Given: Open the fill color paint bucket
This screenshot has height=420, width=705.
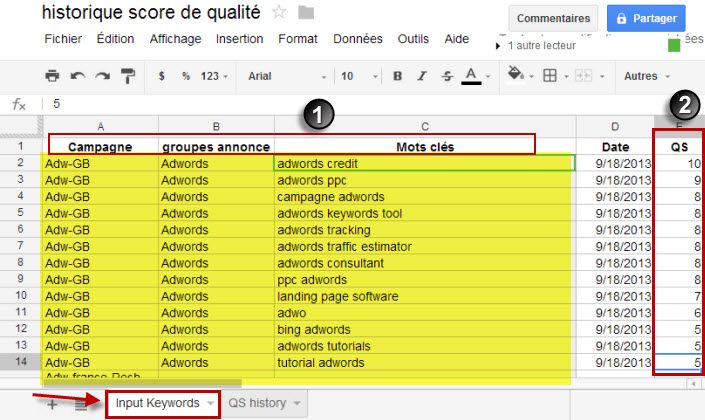Looking at the screenshot, I should (515, 74).
